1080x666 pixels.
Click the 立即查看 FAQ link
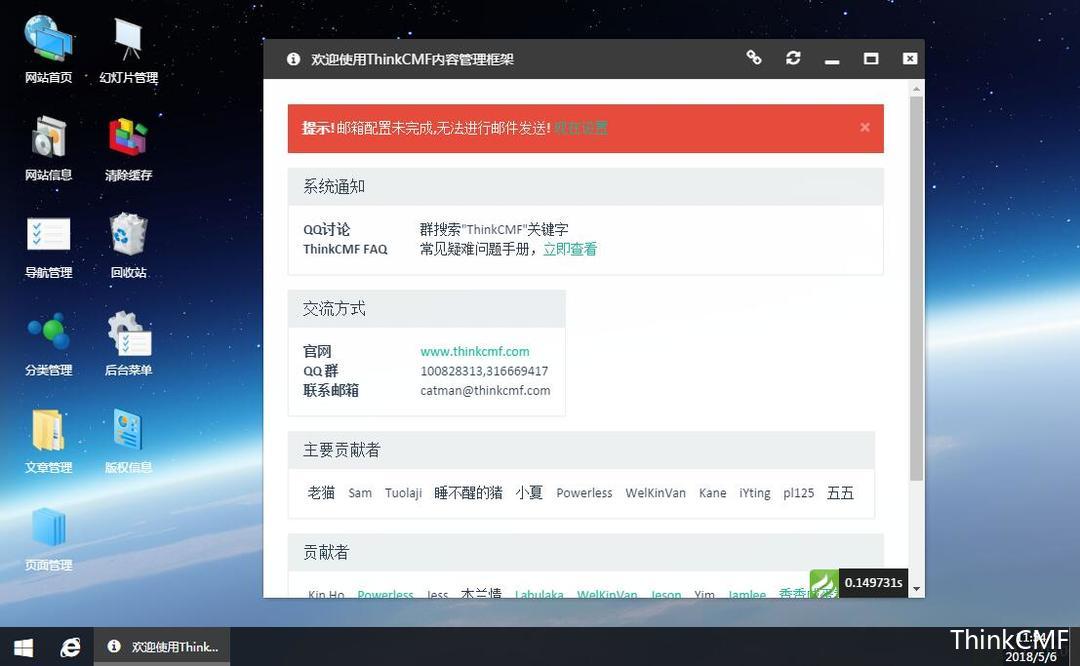click(x=570, y=249)
